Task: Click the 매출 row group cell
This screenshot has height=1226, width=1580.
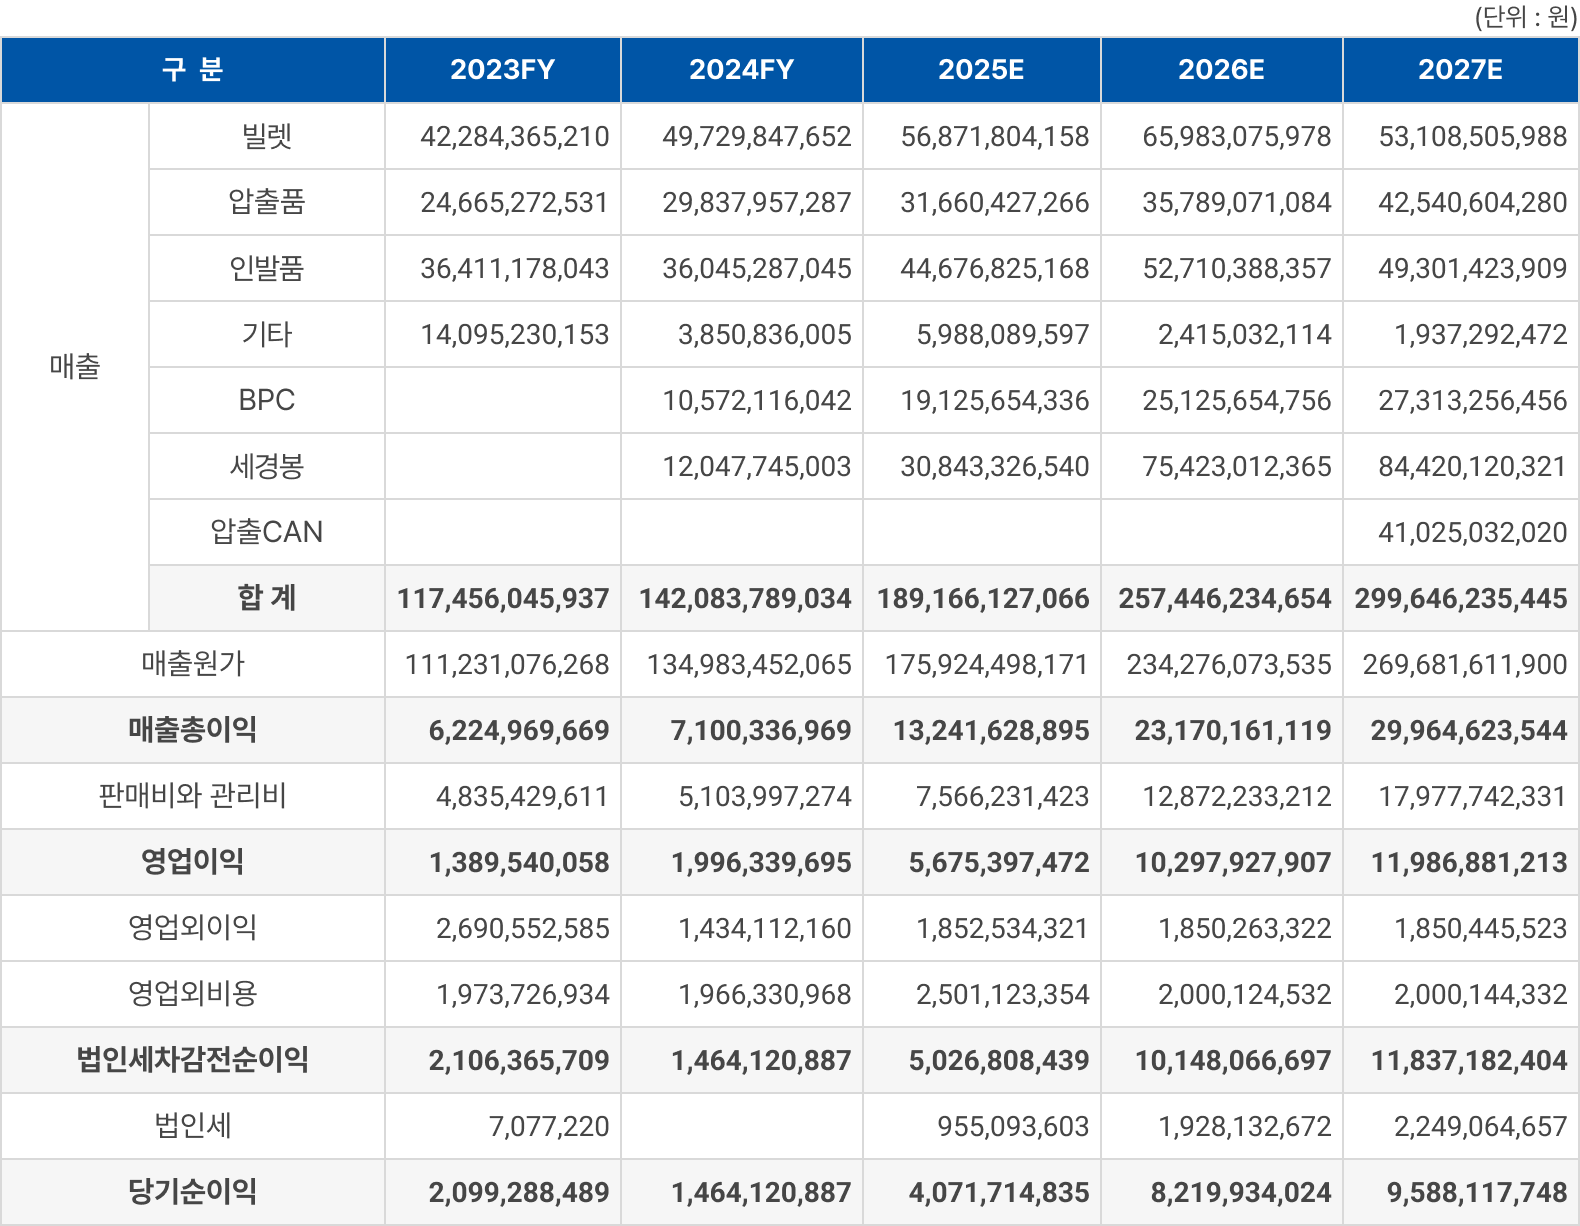Action: (x=75, y=367)
